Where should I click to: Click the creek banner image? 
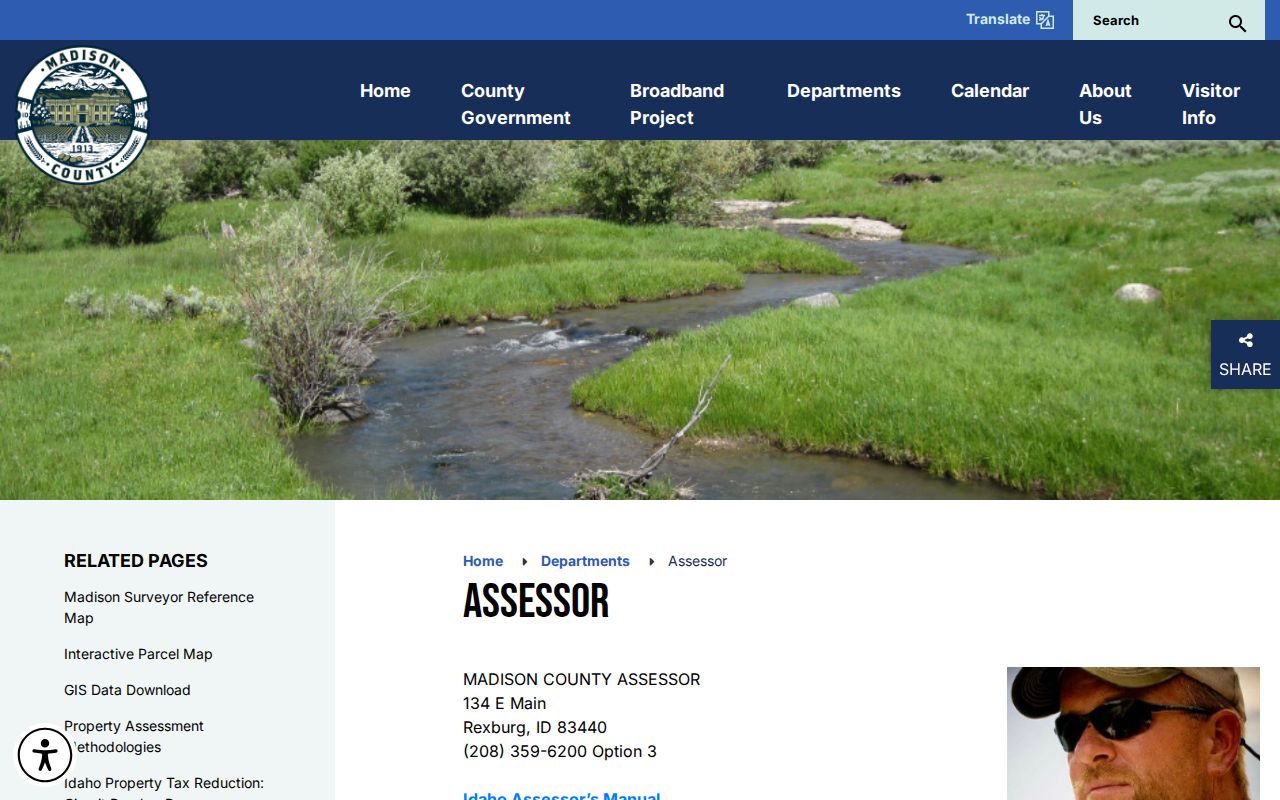coord(640,320)
